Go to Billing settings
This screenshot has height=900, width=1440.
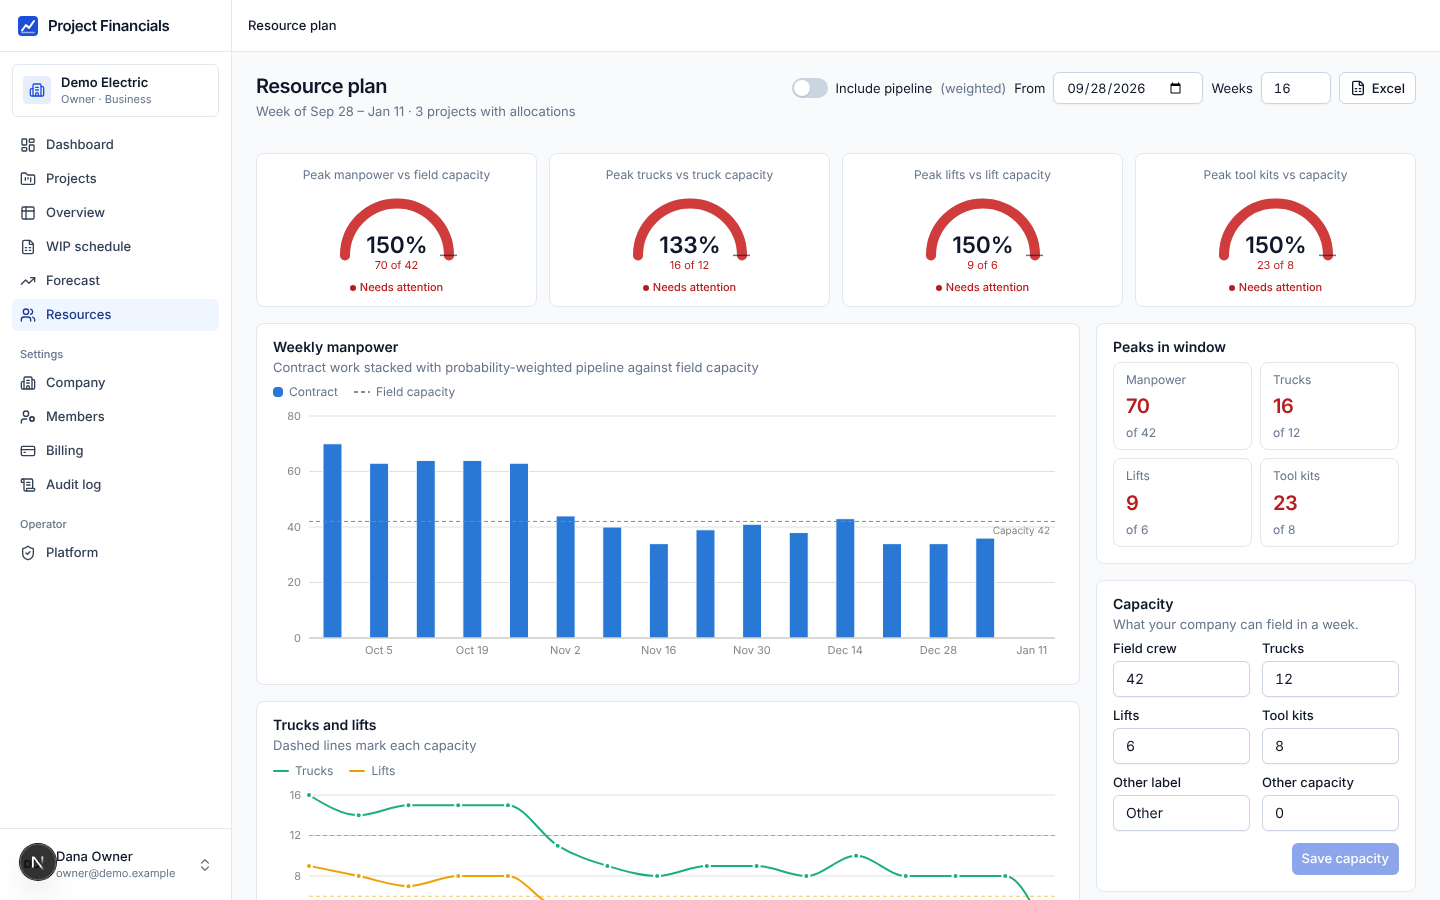[x=115, y=451]
